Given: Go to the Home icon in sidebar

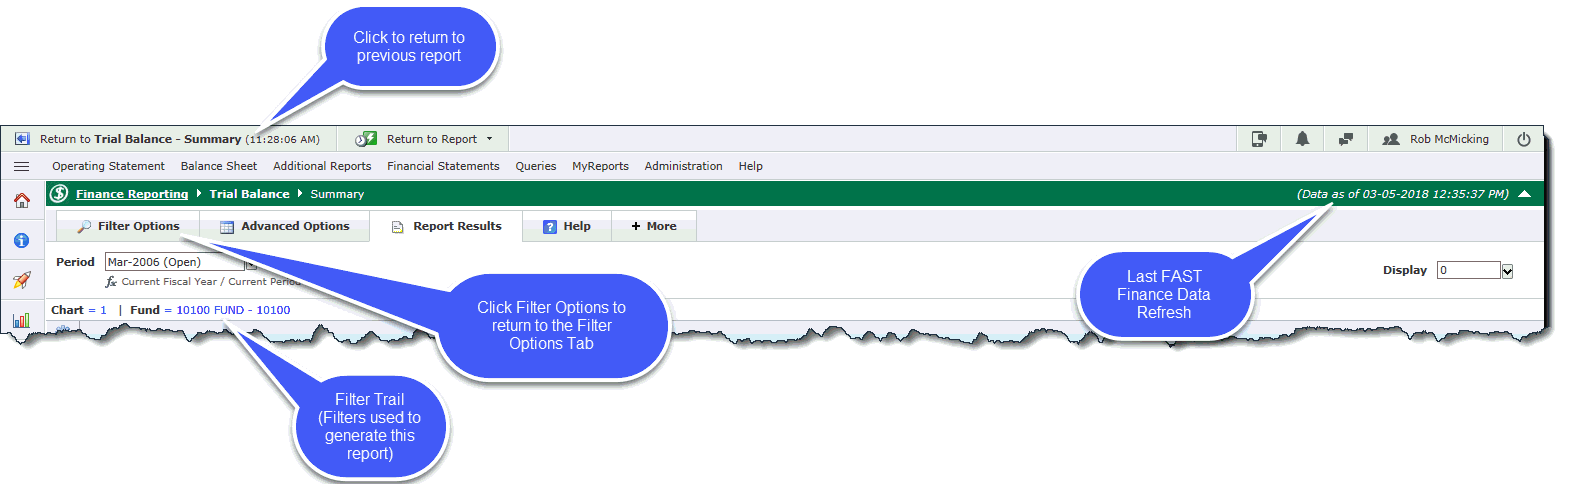Looking at the screenshot, I should pyautogui.click(x=21, y=201).
